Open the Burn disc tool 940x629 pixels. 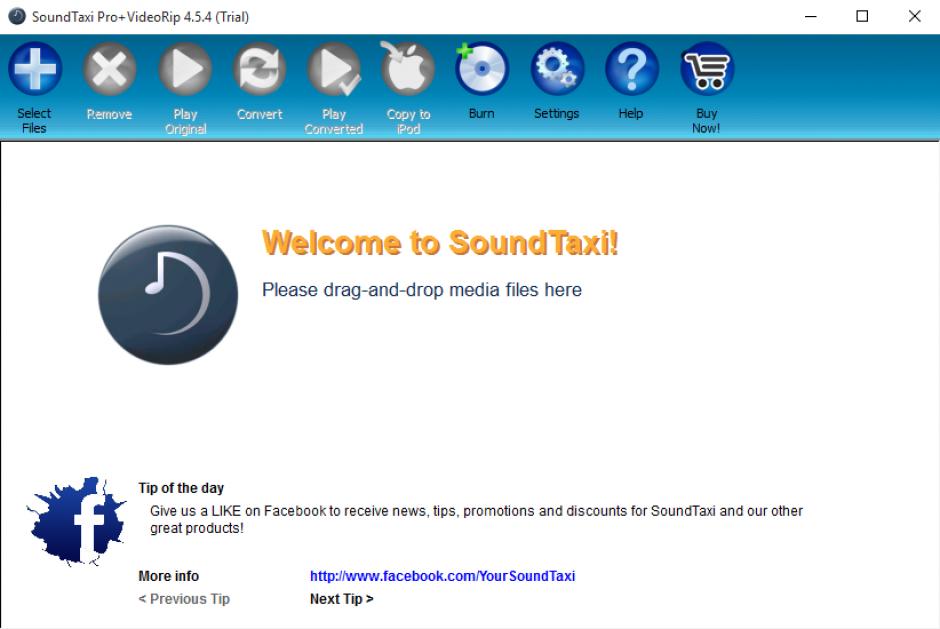[x=481, y=69]
